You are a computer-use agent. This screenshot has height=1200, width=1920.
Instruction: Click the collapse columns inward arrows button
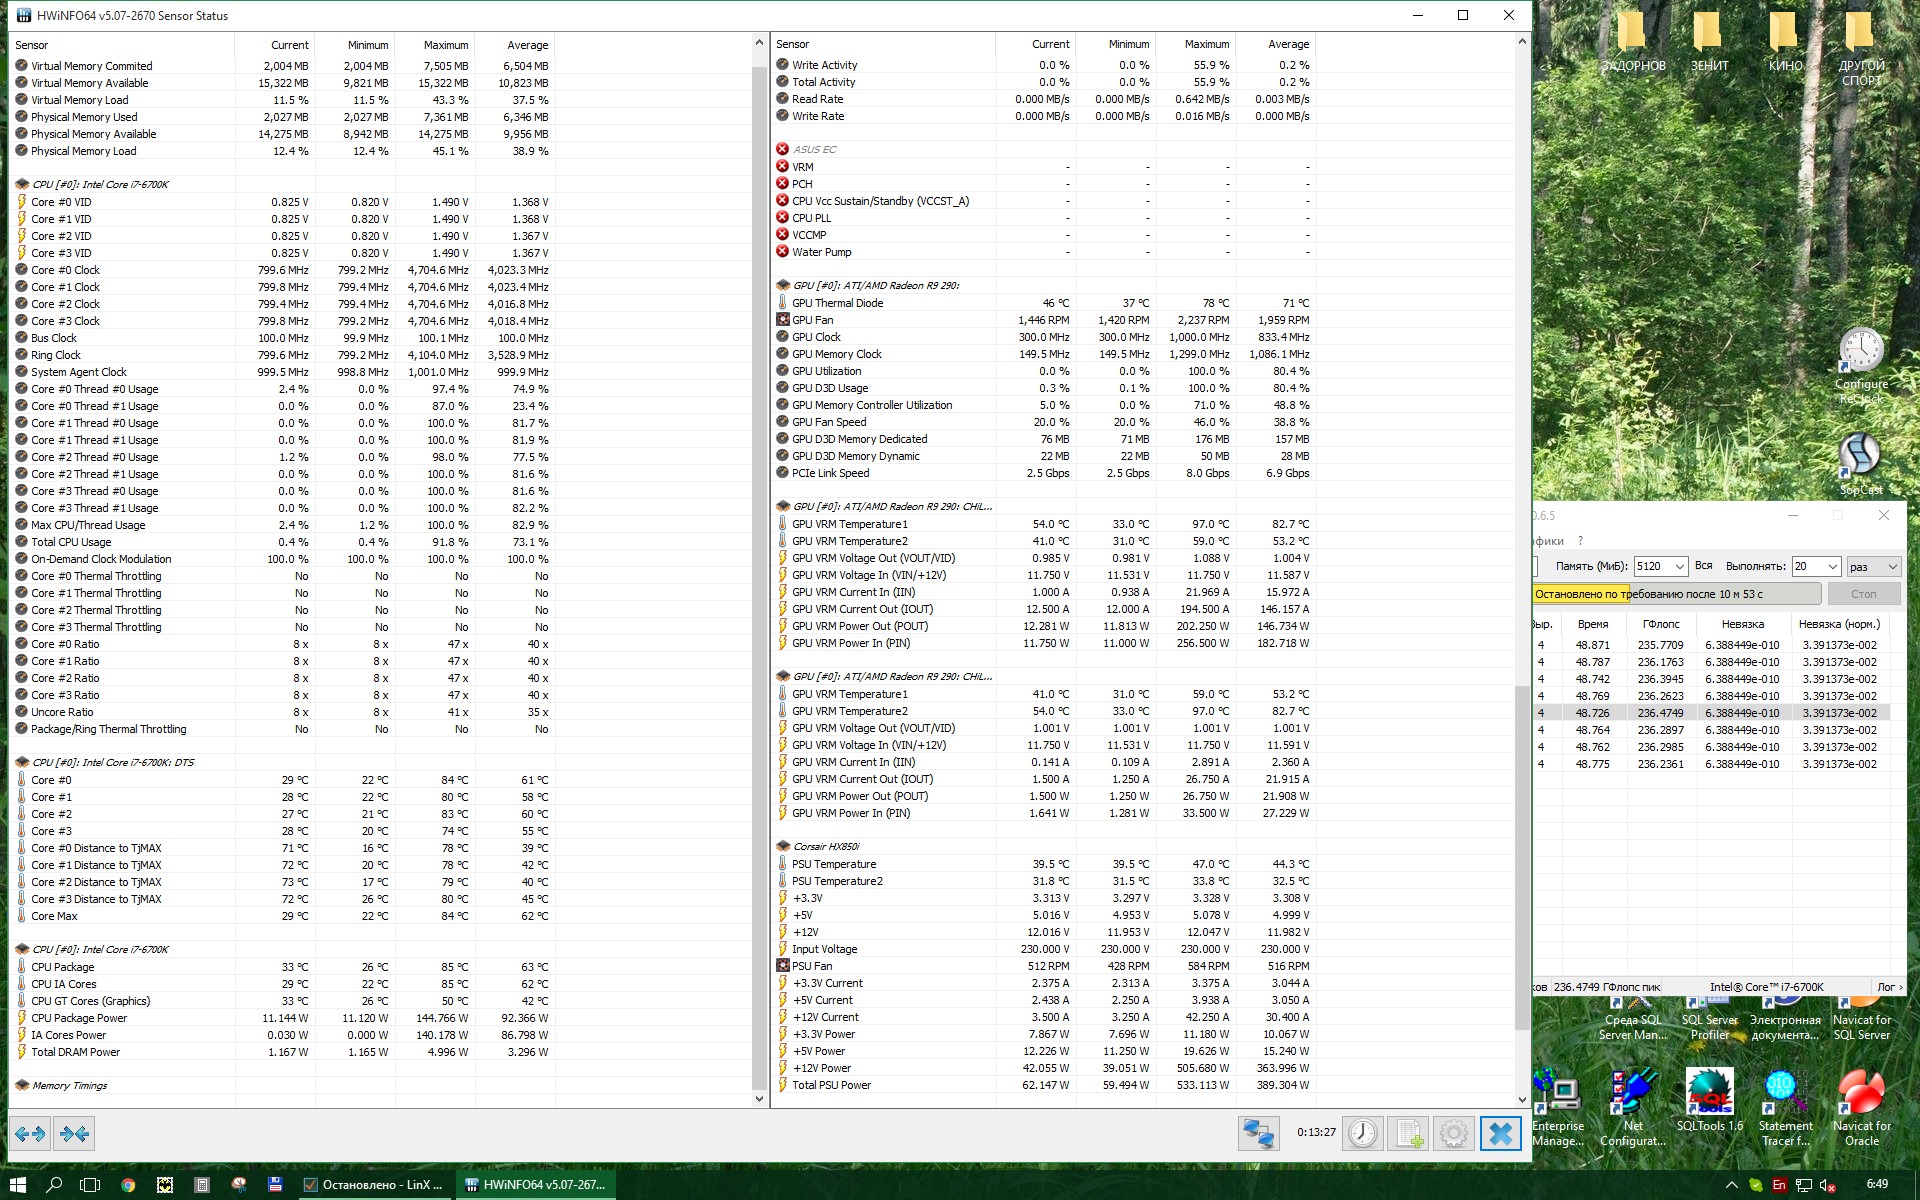tap(75, 1133)
